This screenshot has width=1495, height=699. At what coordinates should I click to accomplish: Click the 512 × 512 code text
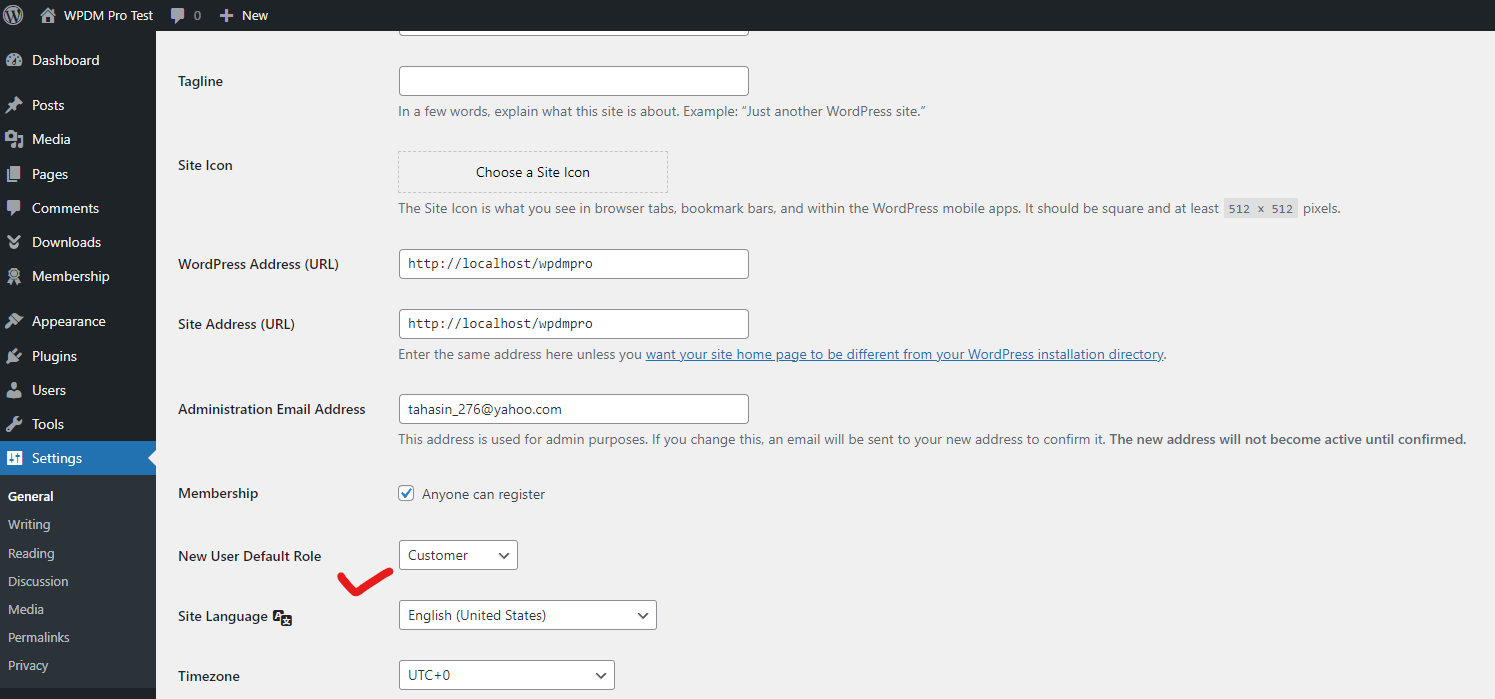[1261, 209]
